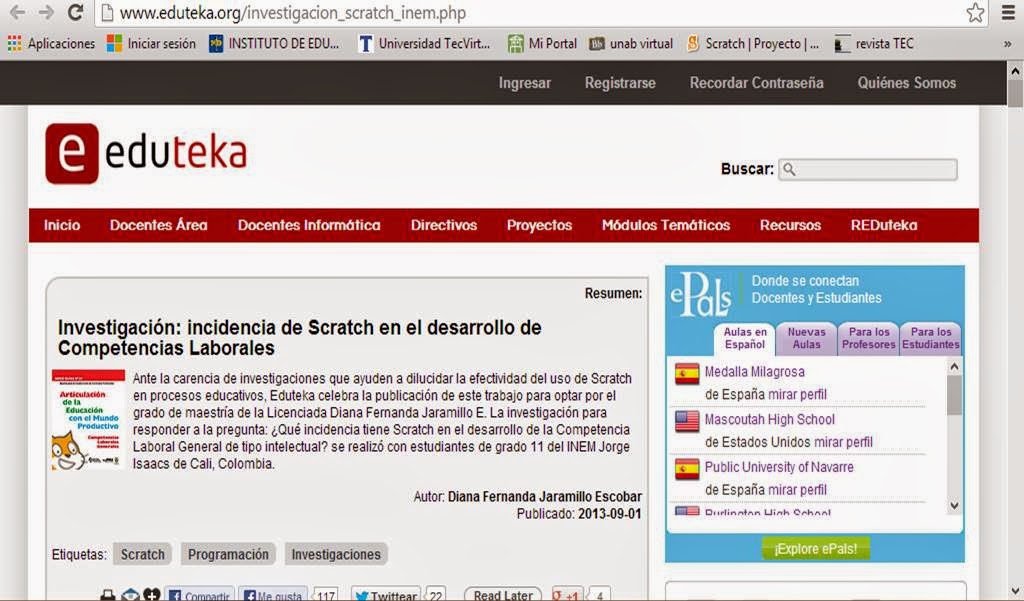Open the Chrome menu (three lines)
The height and width of the screenshot is (601, 1024).
tap(1008, 12)
